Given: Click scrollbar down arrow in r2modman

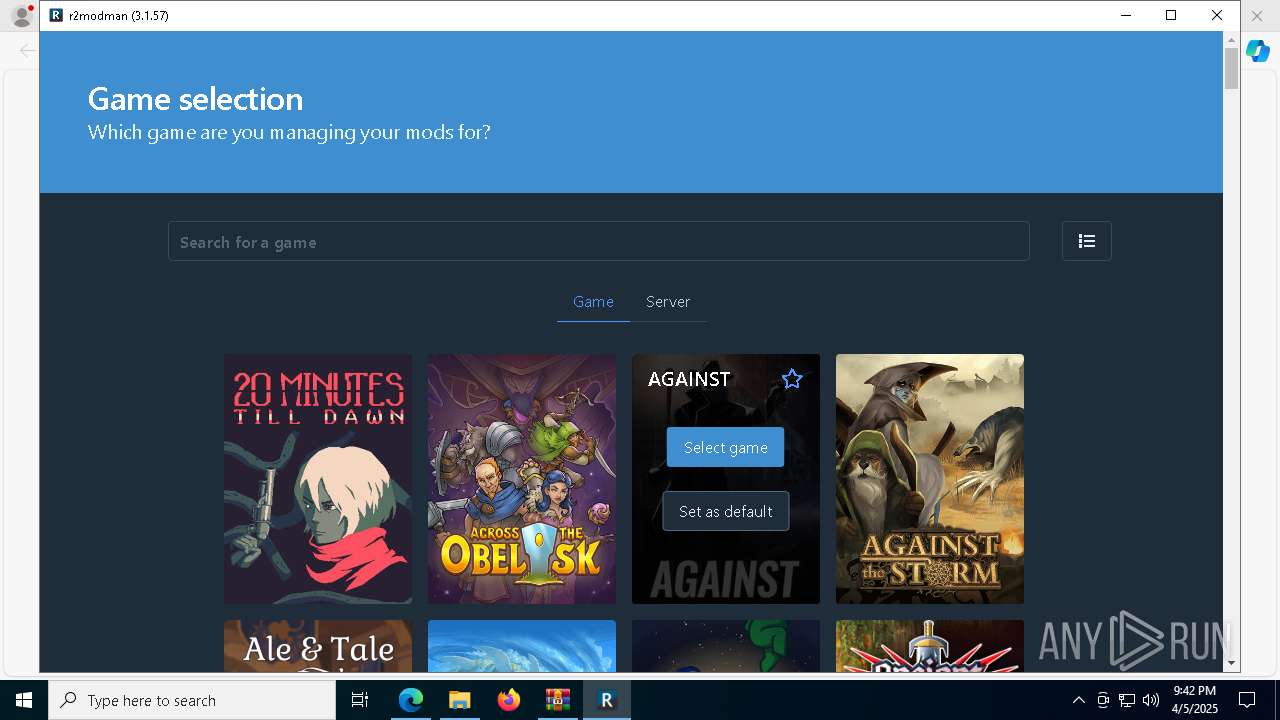Looking at the screenshot, I should coord(1231,663).
